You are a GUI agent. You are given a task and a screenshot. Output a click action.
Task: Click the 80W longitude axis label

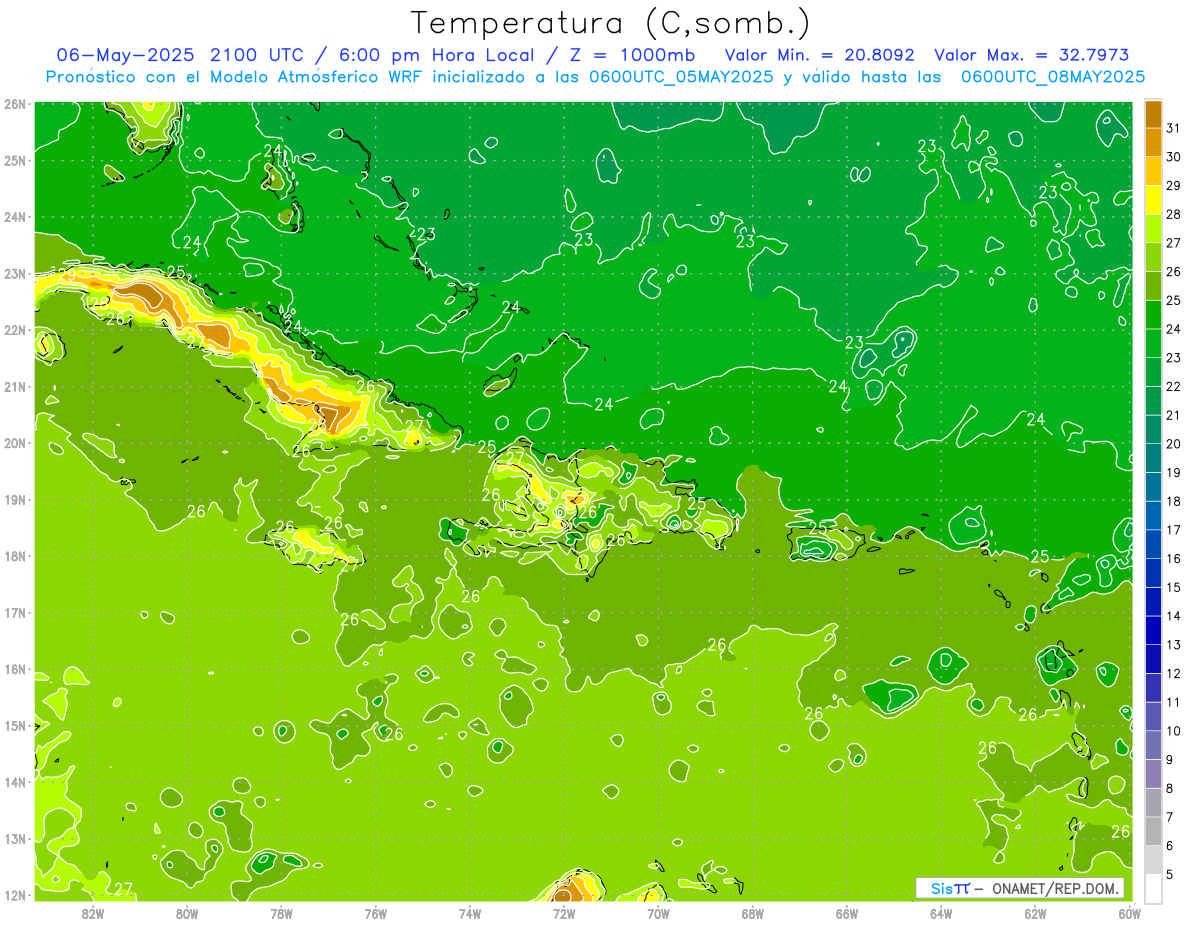pyautogui.click(x=187, y=913)
